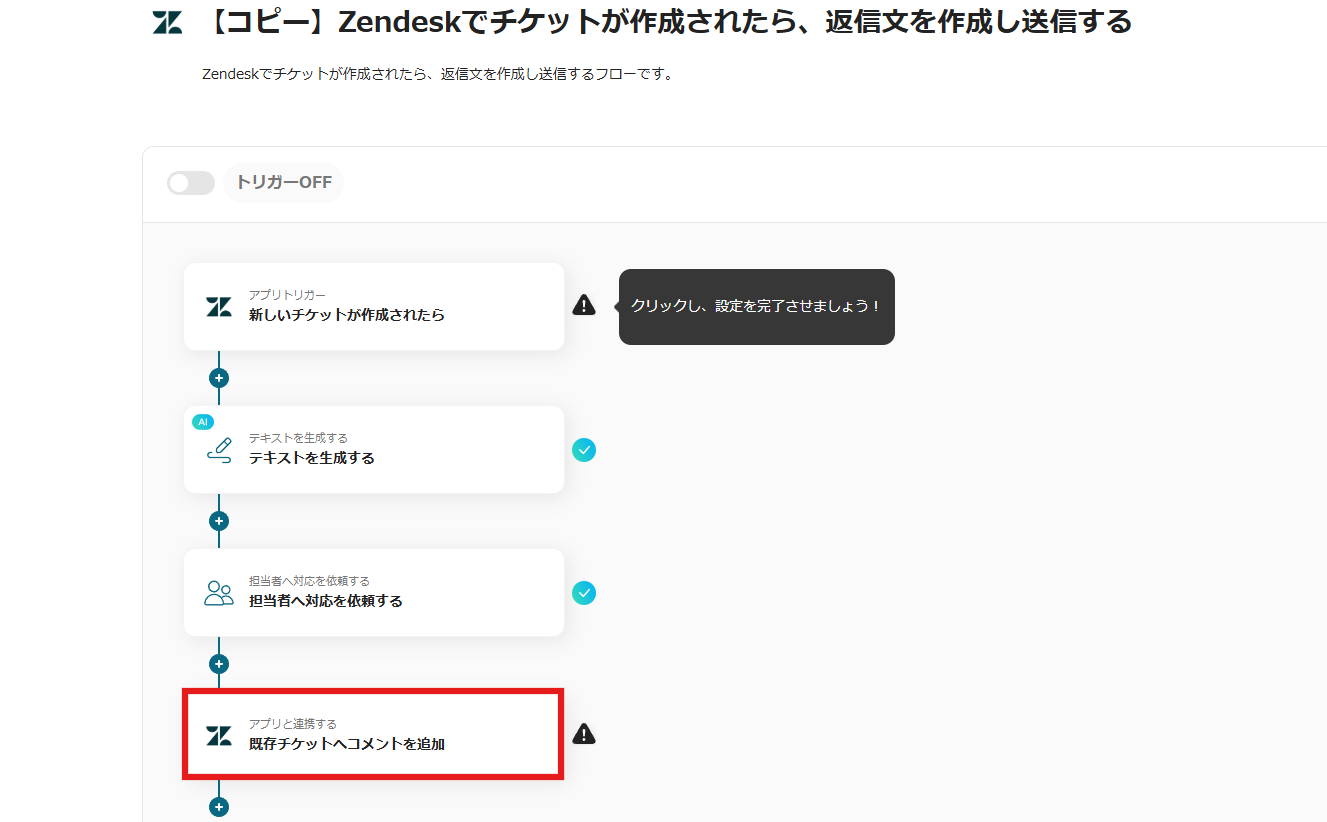Click the pen icon in テキストを生成する card
Viewport: 1327px width, 822px height.
click(218, 450)
